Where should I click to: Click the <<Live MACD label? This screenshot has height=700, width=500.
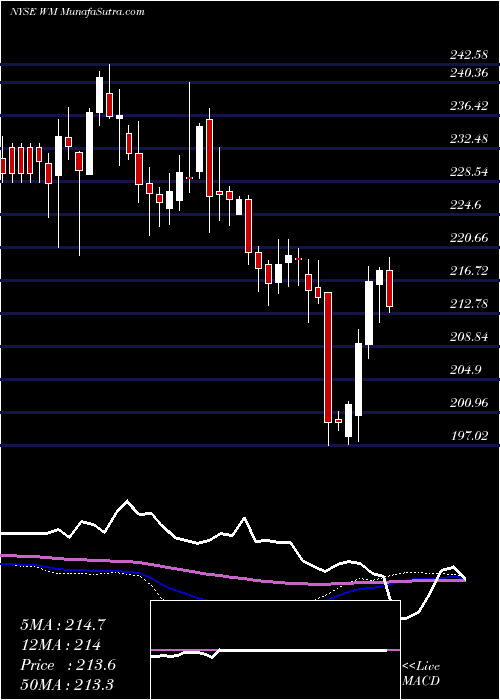(421, 674)
